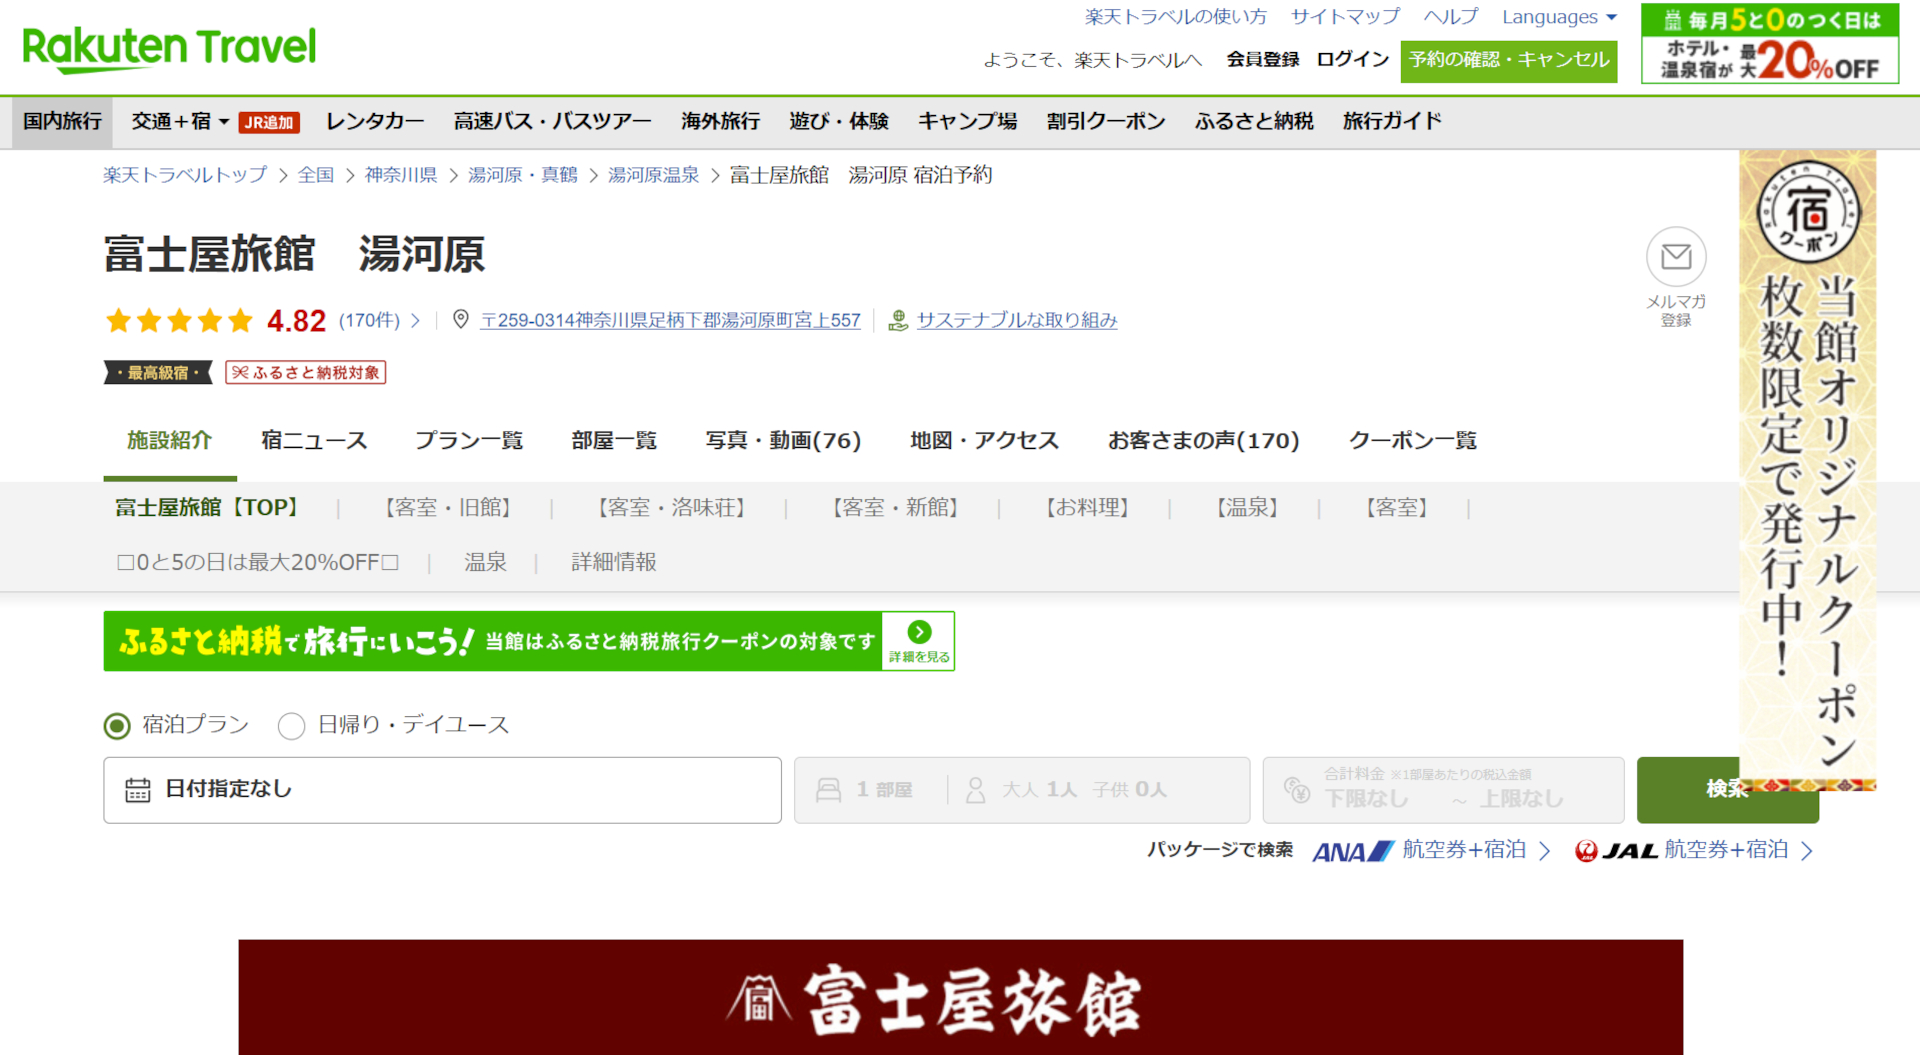Open the お客さまの声(170) tab

coord(1203,441)
